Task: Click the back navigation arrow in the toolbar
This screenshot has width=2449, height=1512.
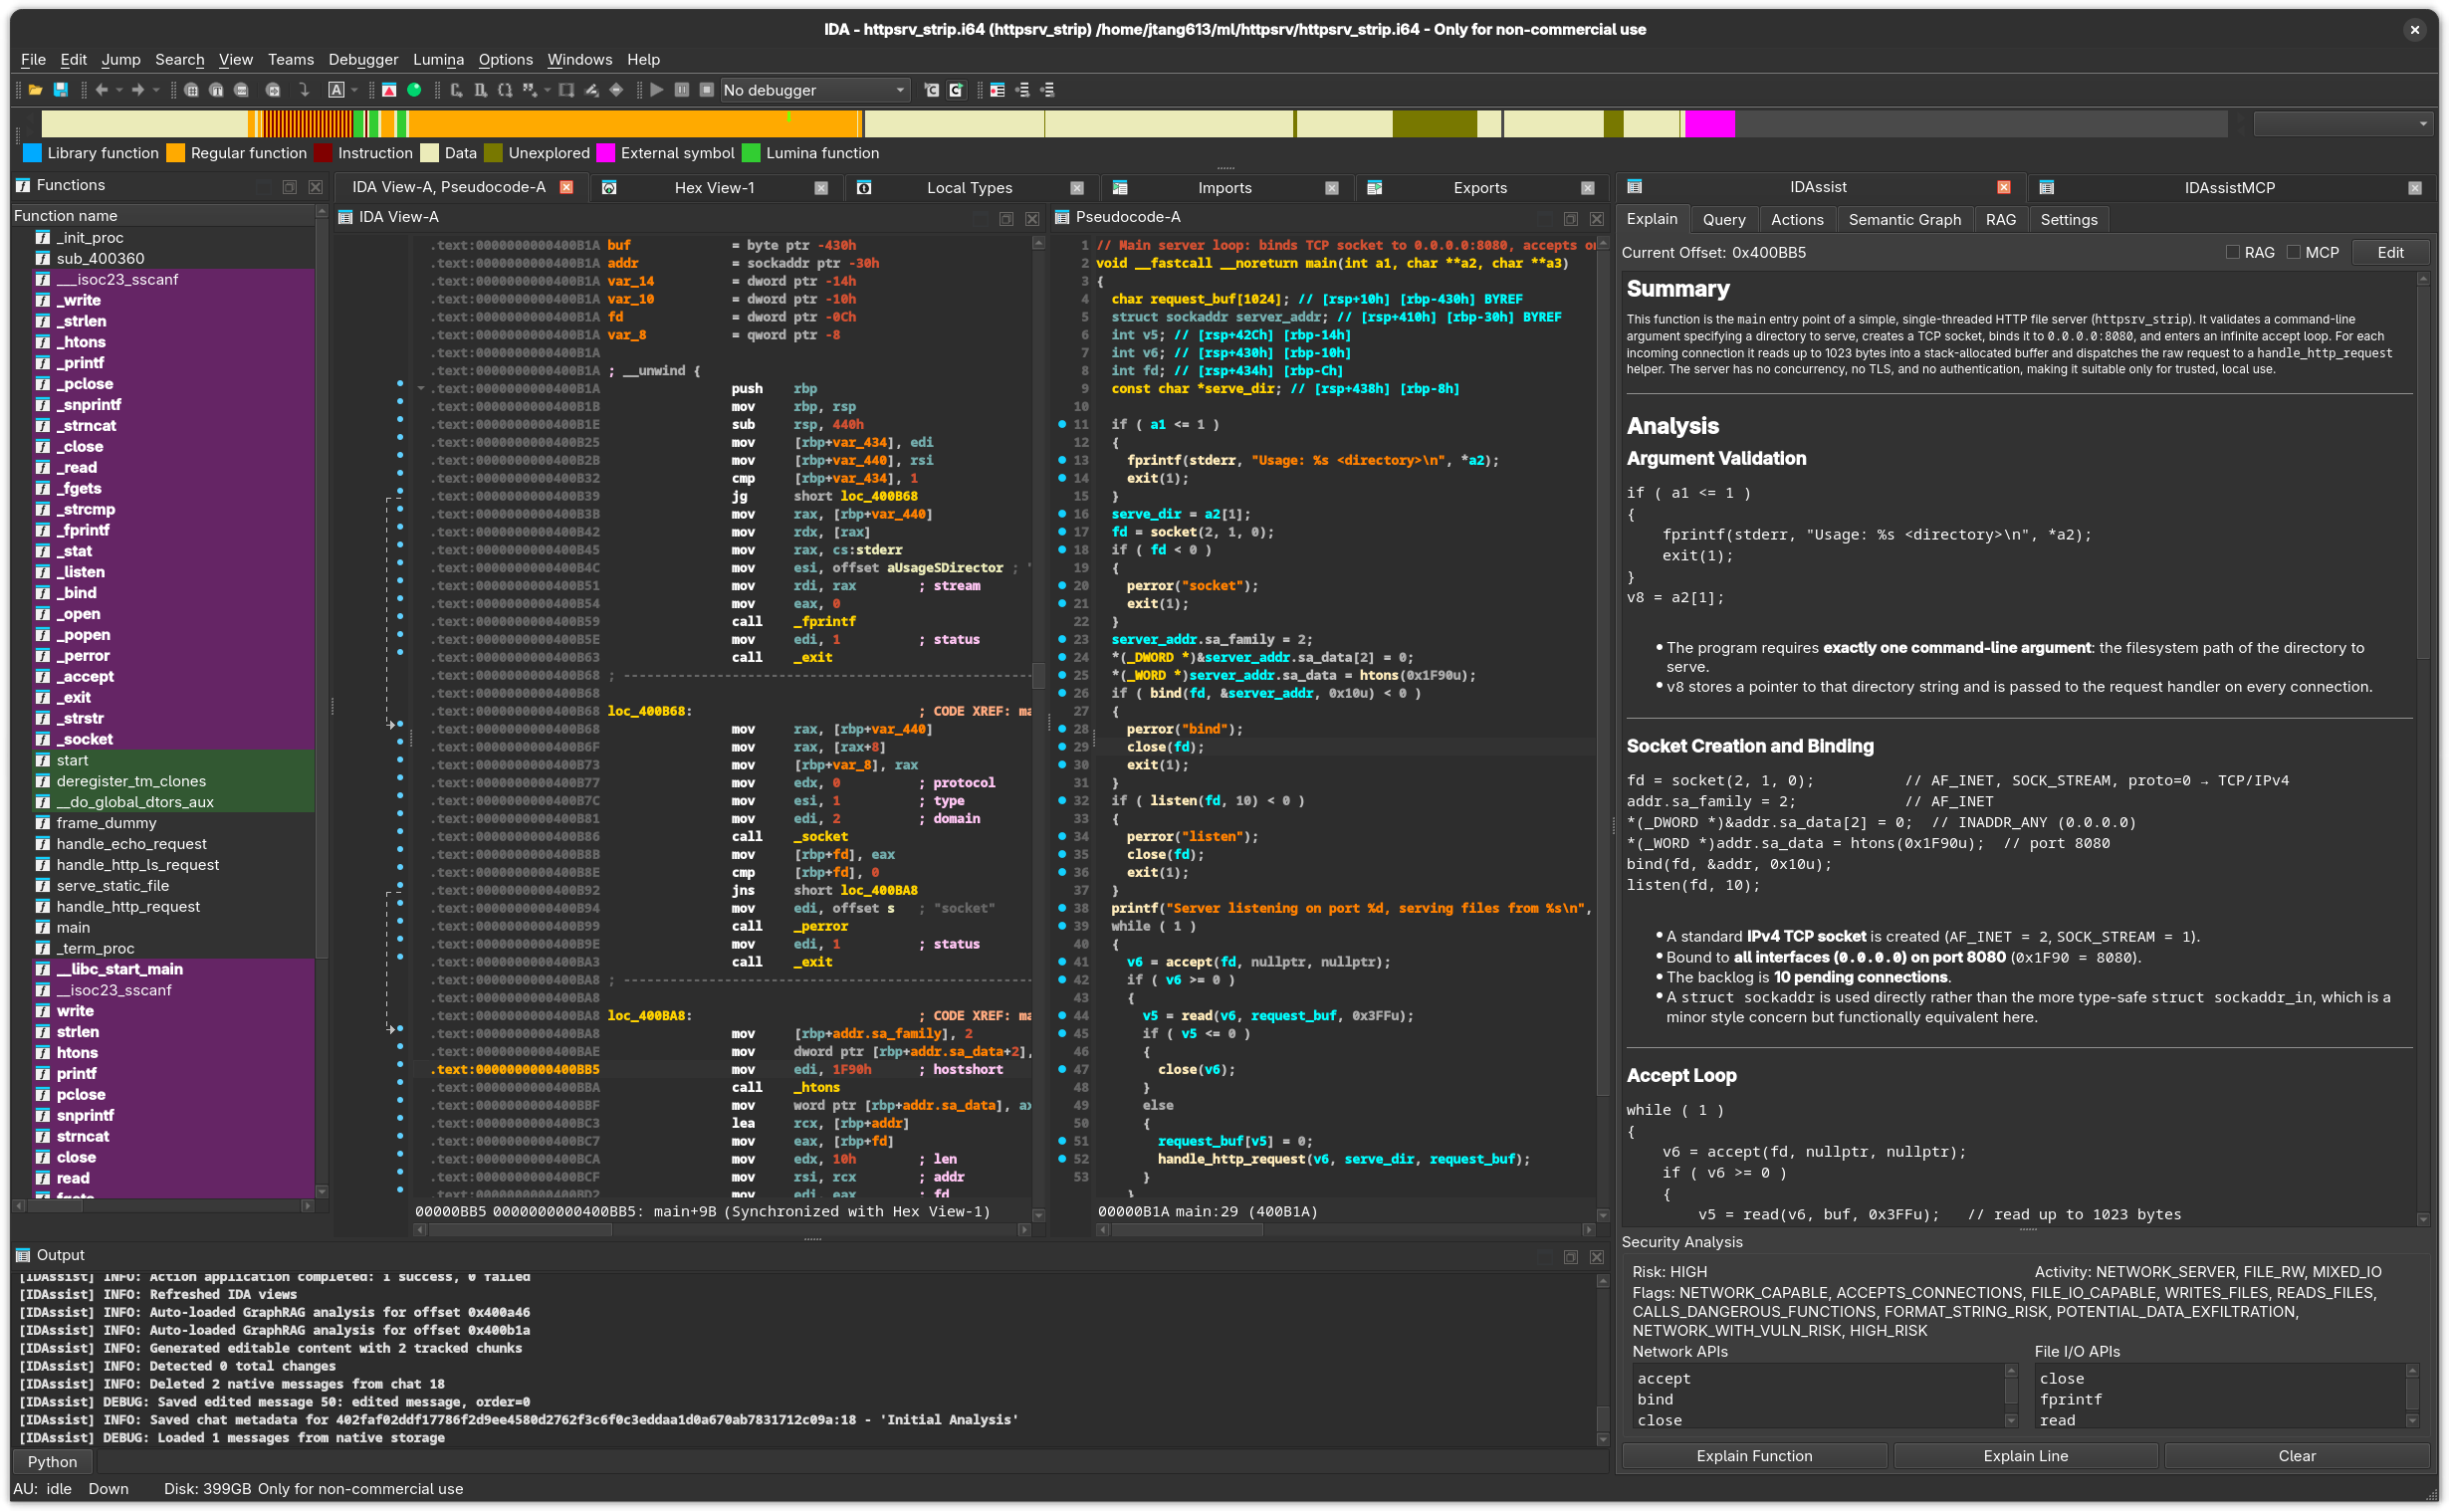Action: coord(103,91)
